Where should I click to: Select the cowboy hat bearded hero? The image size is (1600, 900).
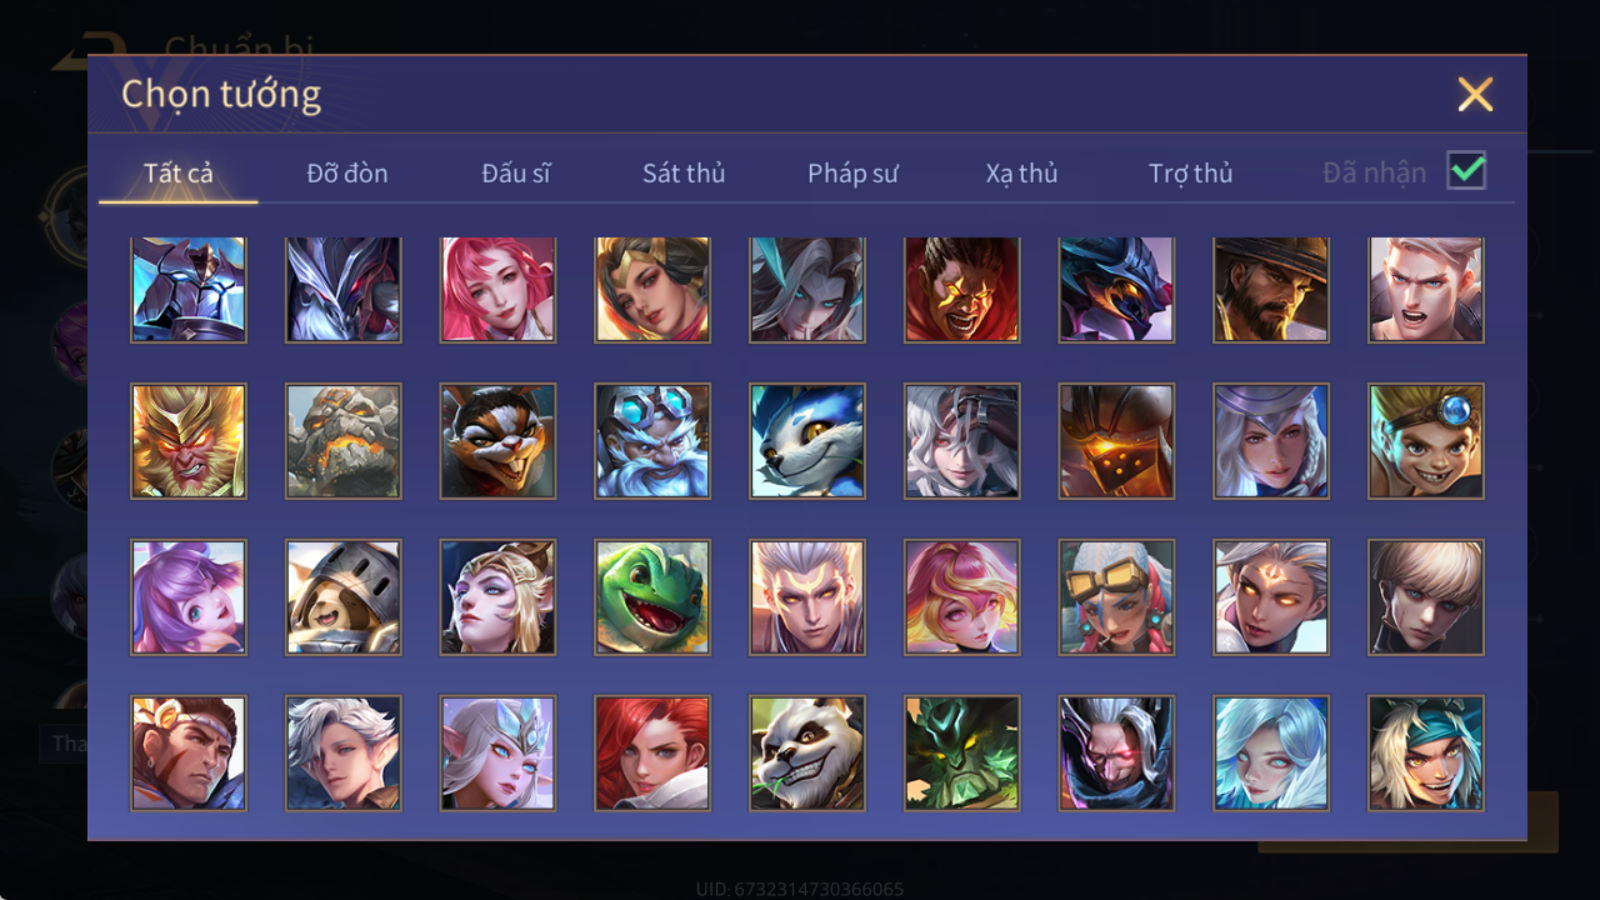click(x=1271, y=290)
